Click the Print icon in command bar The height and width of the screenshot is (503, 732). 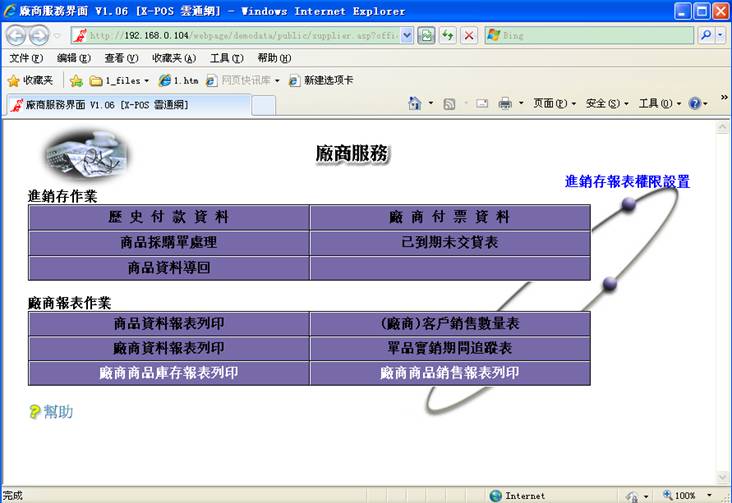[506, 103]
